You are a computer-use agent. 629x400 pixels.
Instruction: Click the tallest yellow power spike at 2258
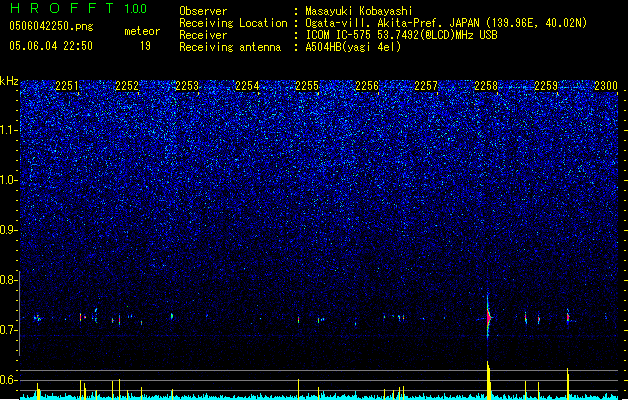(x=488, y=380)
